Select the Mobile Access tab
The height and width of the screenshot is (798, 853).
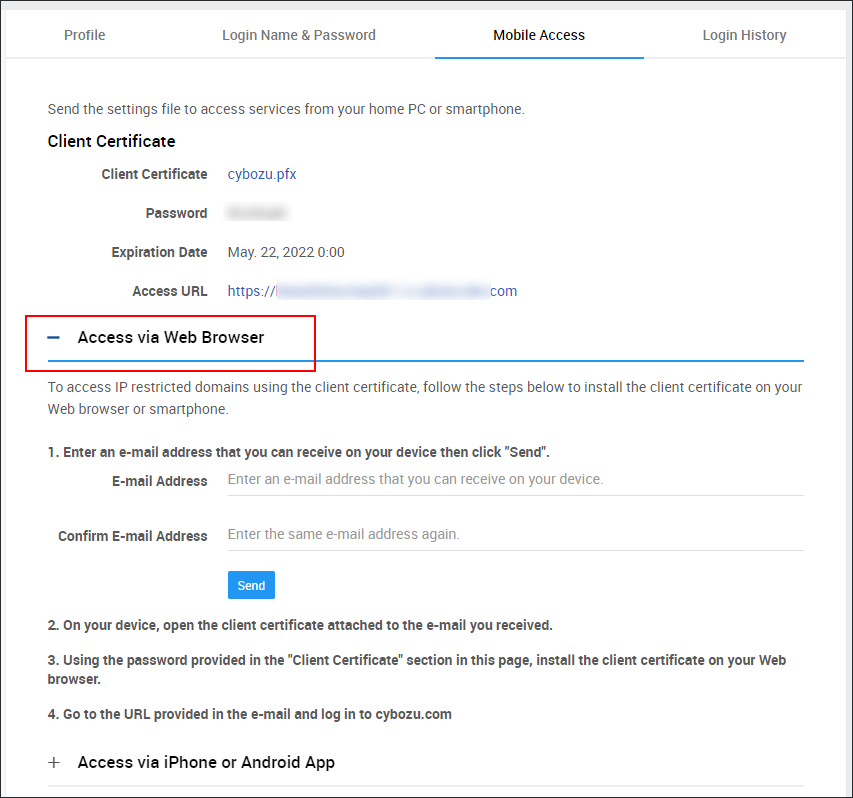[539, 35]
